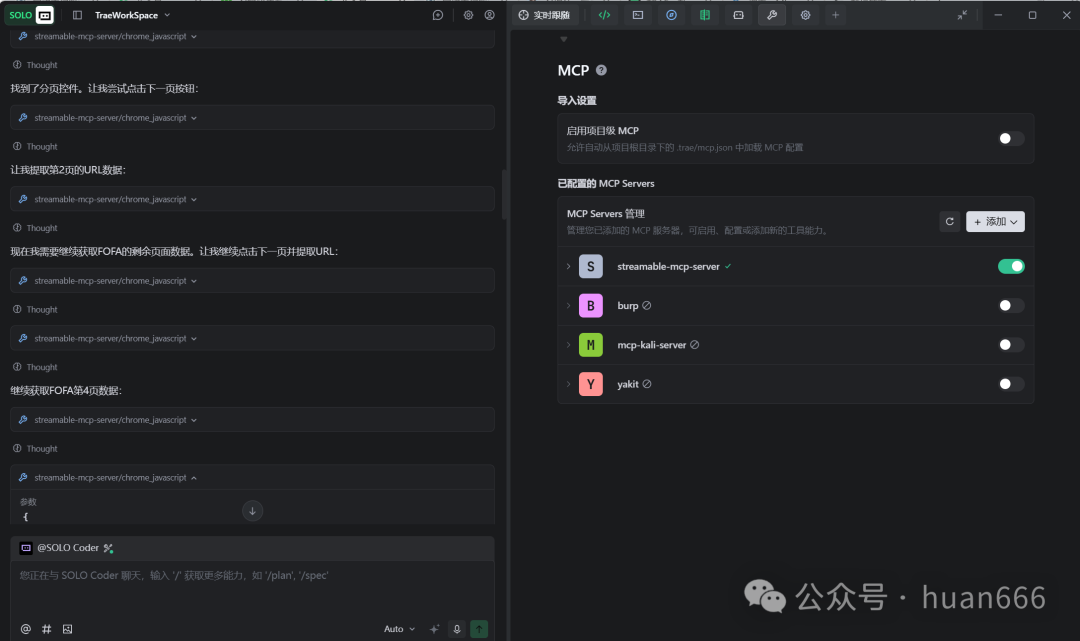Click the image attachment icon in chat

pos(68,629)
